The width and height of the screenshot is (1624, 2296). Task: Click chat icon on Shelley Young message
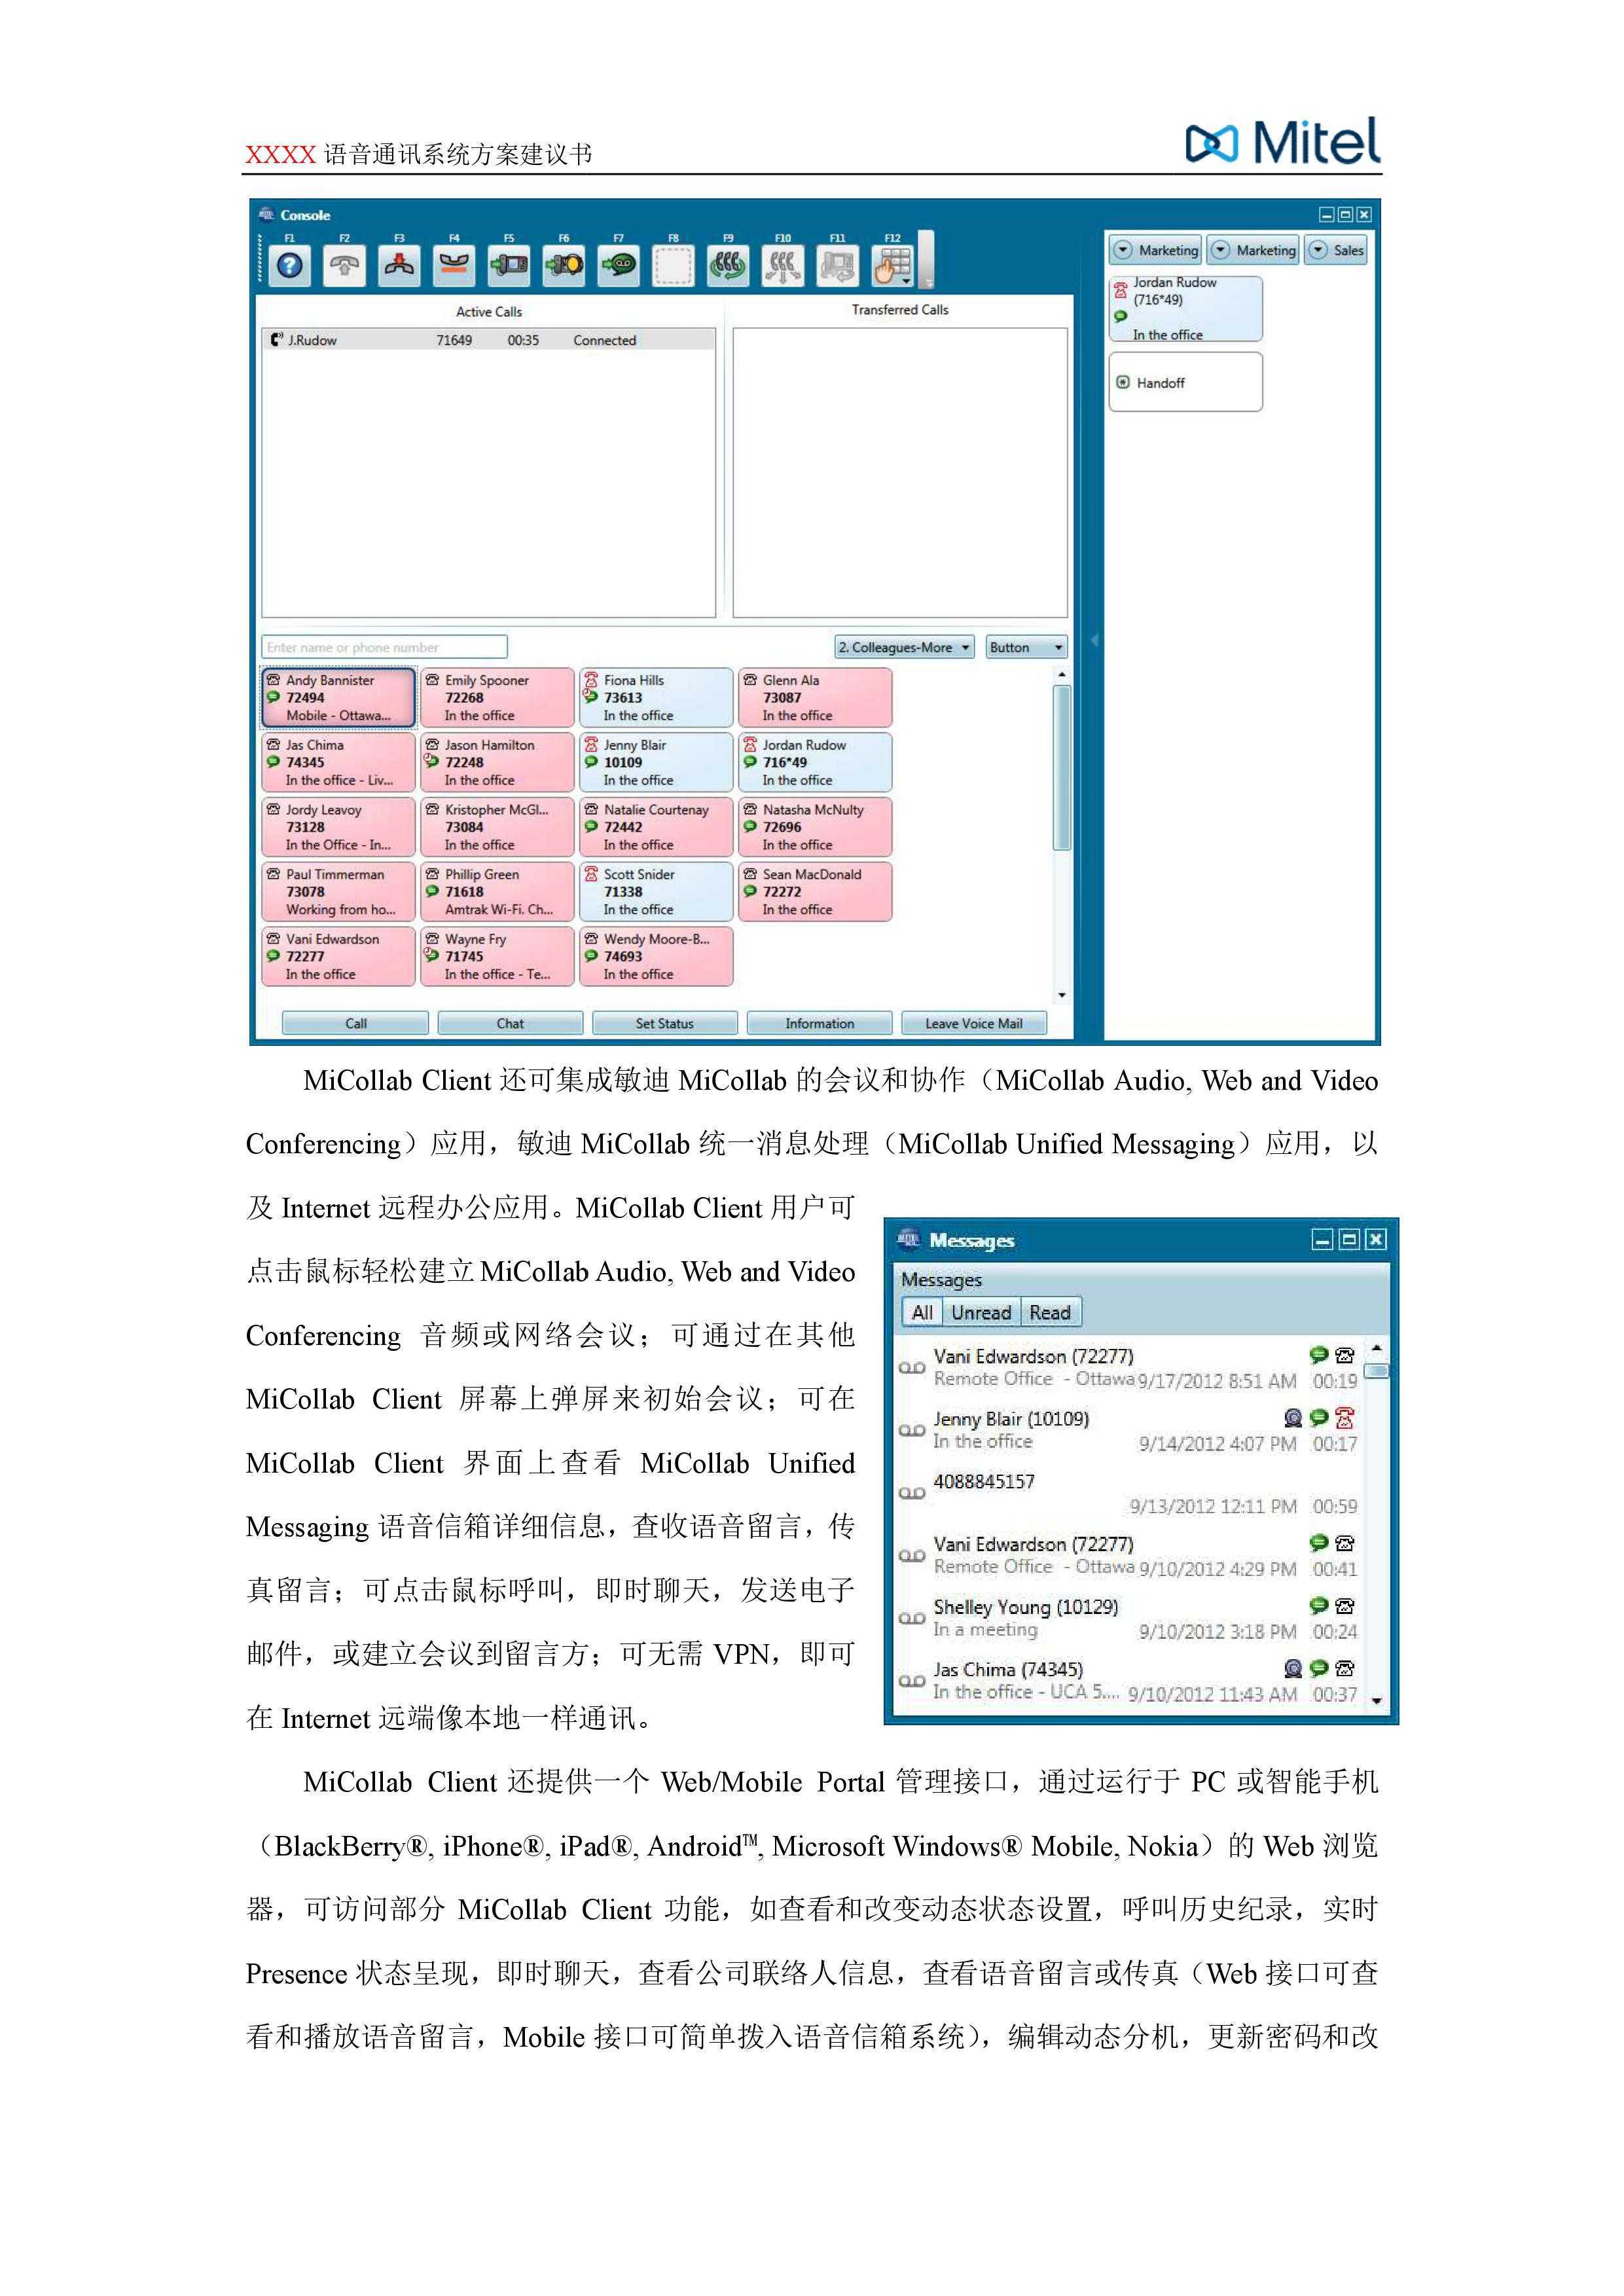point(1319,1605)
